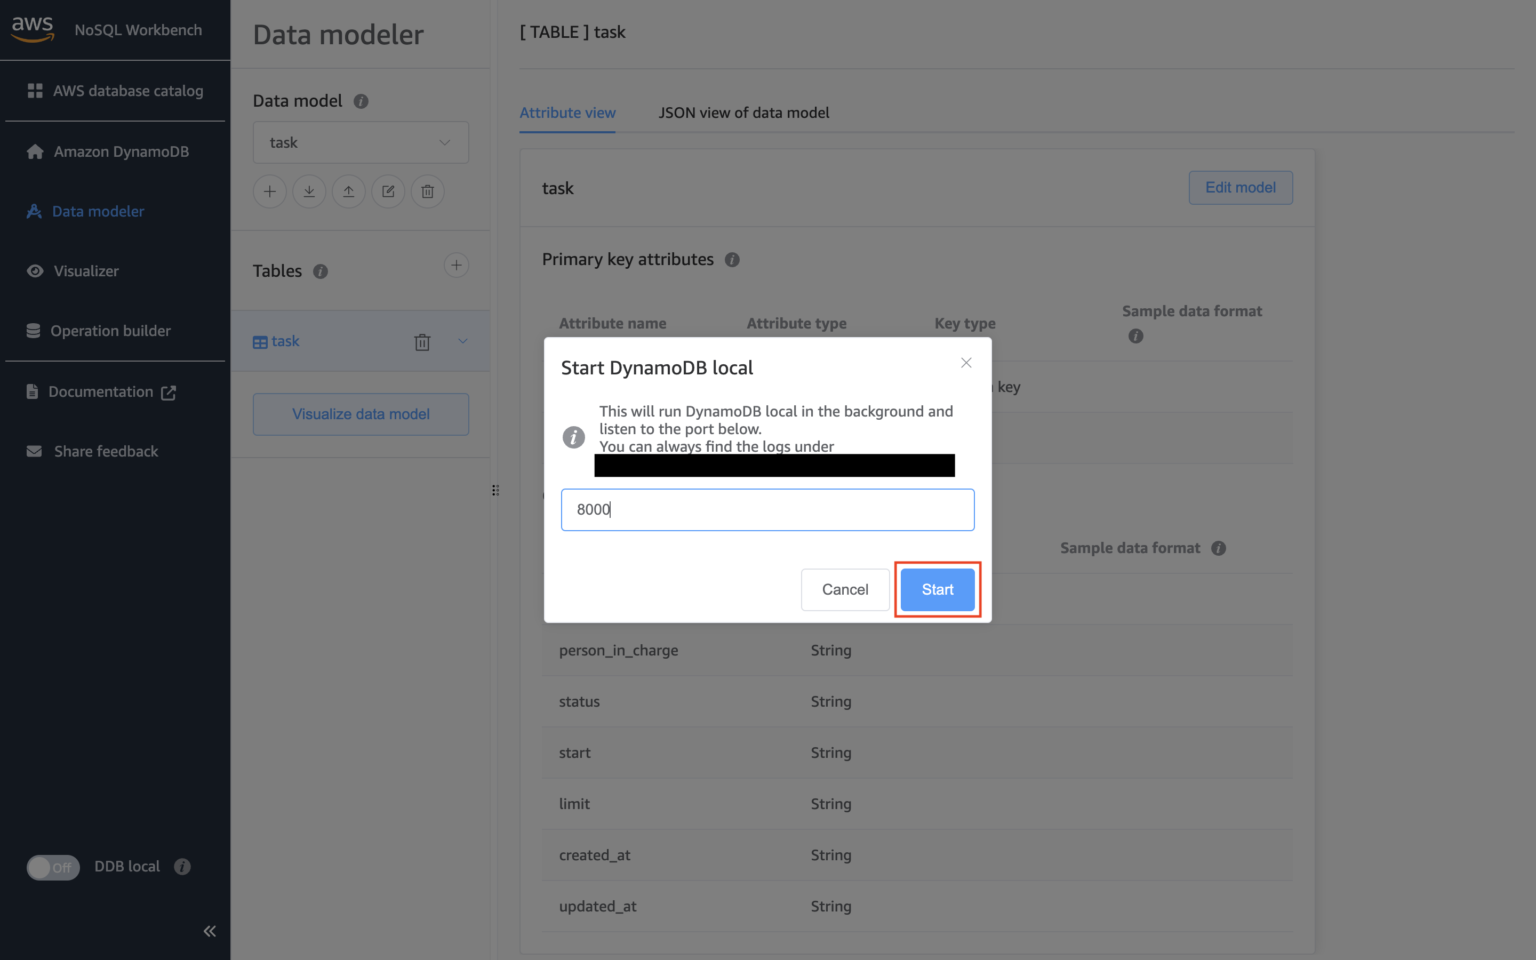Click the Tables info tooltip icon
This screenshot has width=1536, height=960.
coord(320,271)
